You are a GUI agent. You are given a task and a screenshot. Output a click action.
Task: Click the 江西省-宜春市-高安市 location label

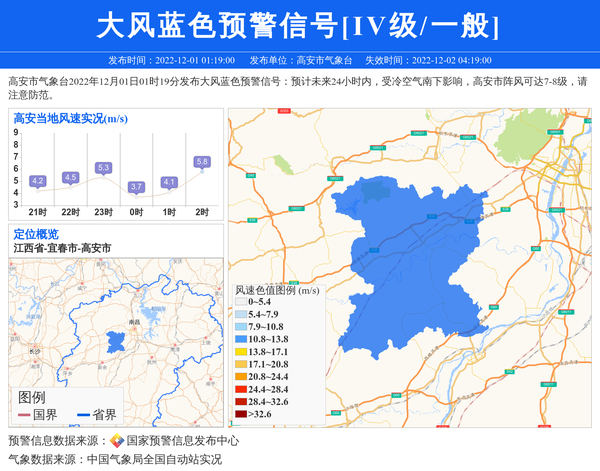point(62,248)
